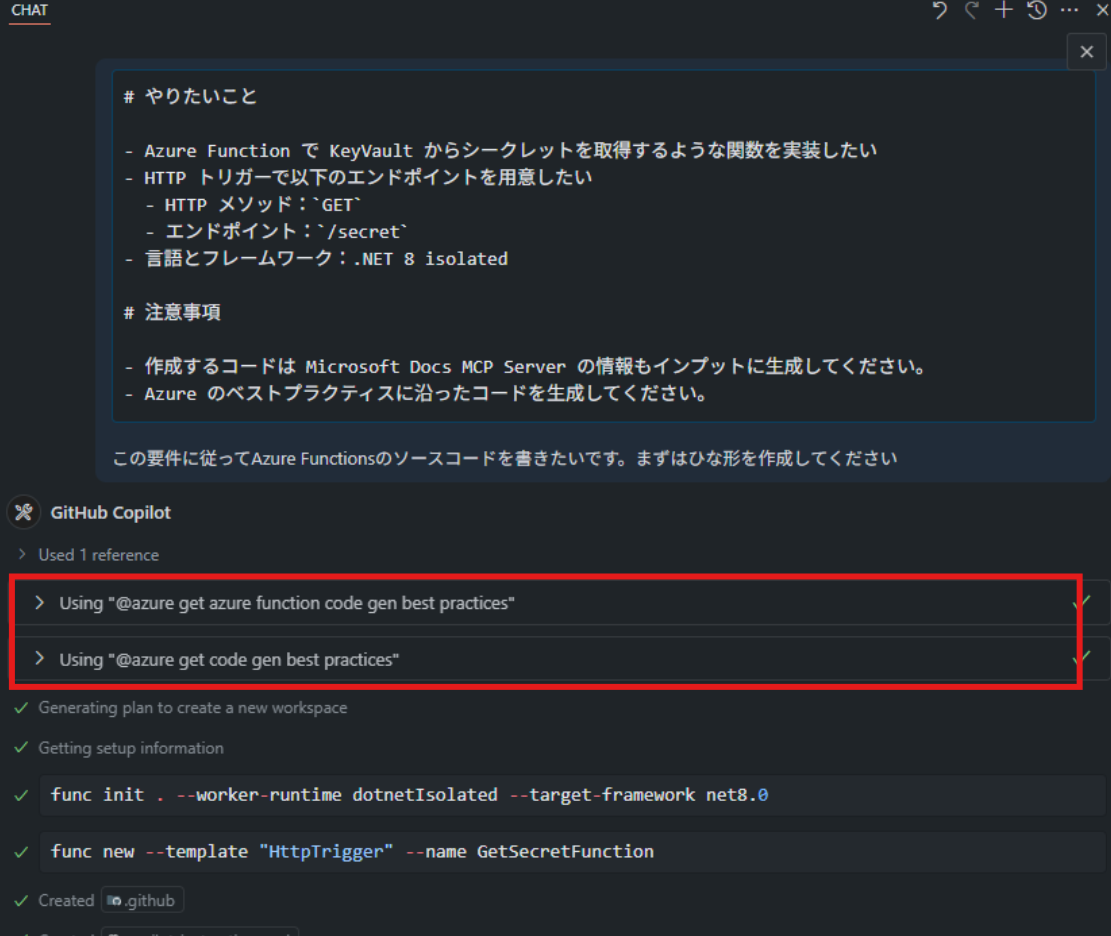This screenshot has height=936, width=1111.
Task: Expand the Used 1 reference section
Action: (89, 555)
